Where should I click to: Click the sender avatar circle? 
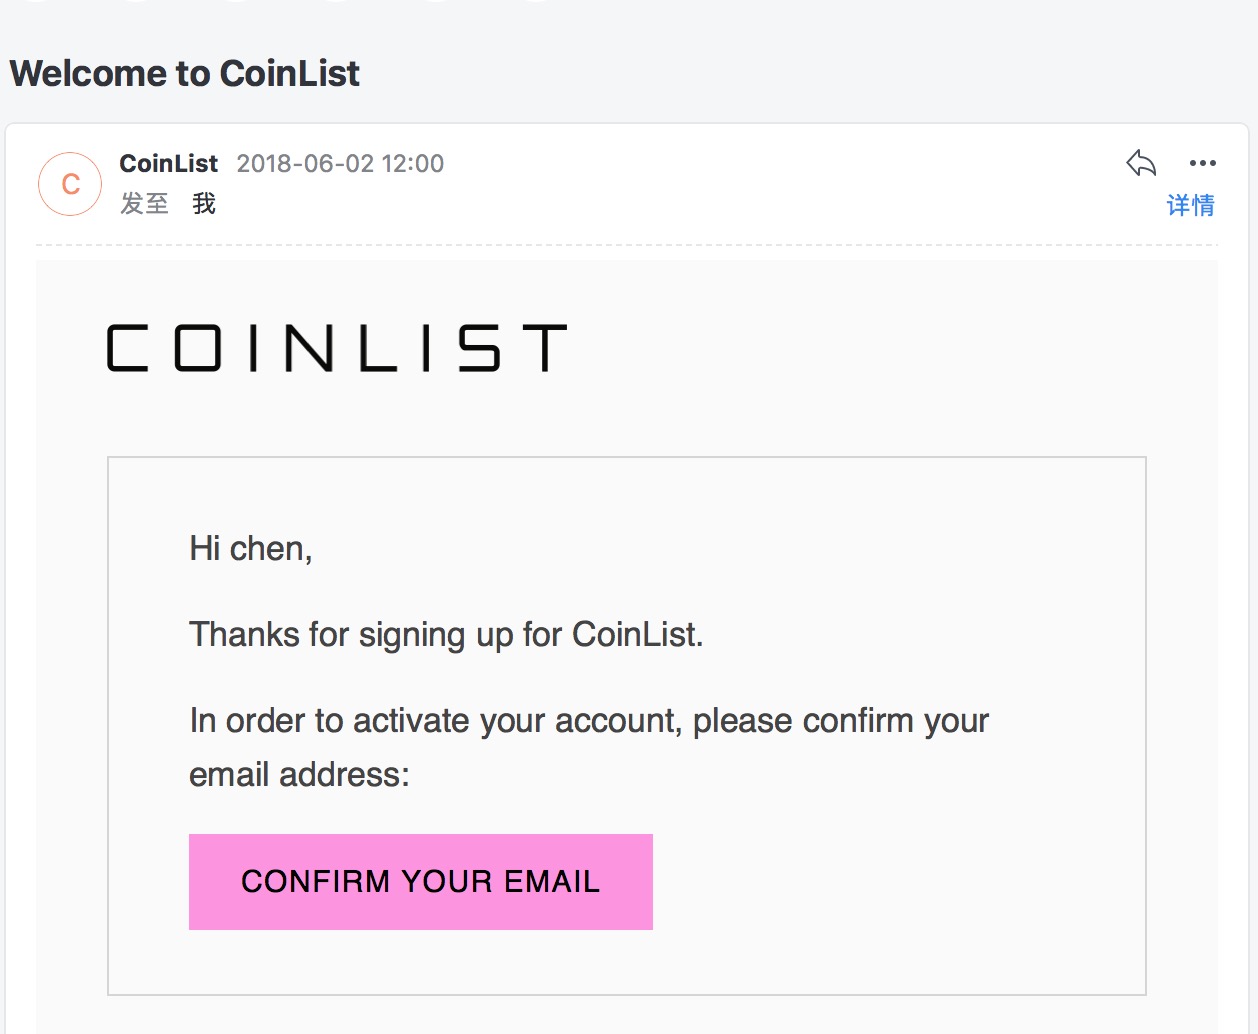(70, 184)
